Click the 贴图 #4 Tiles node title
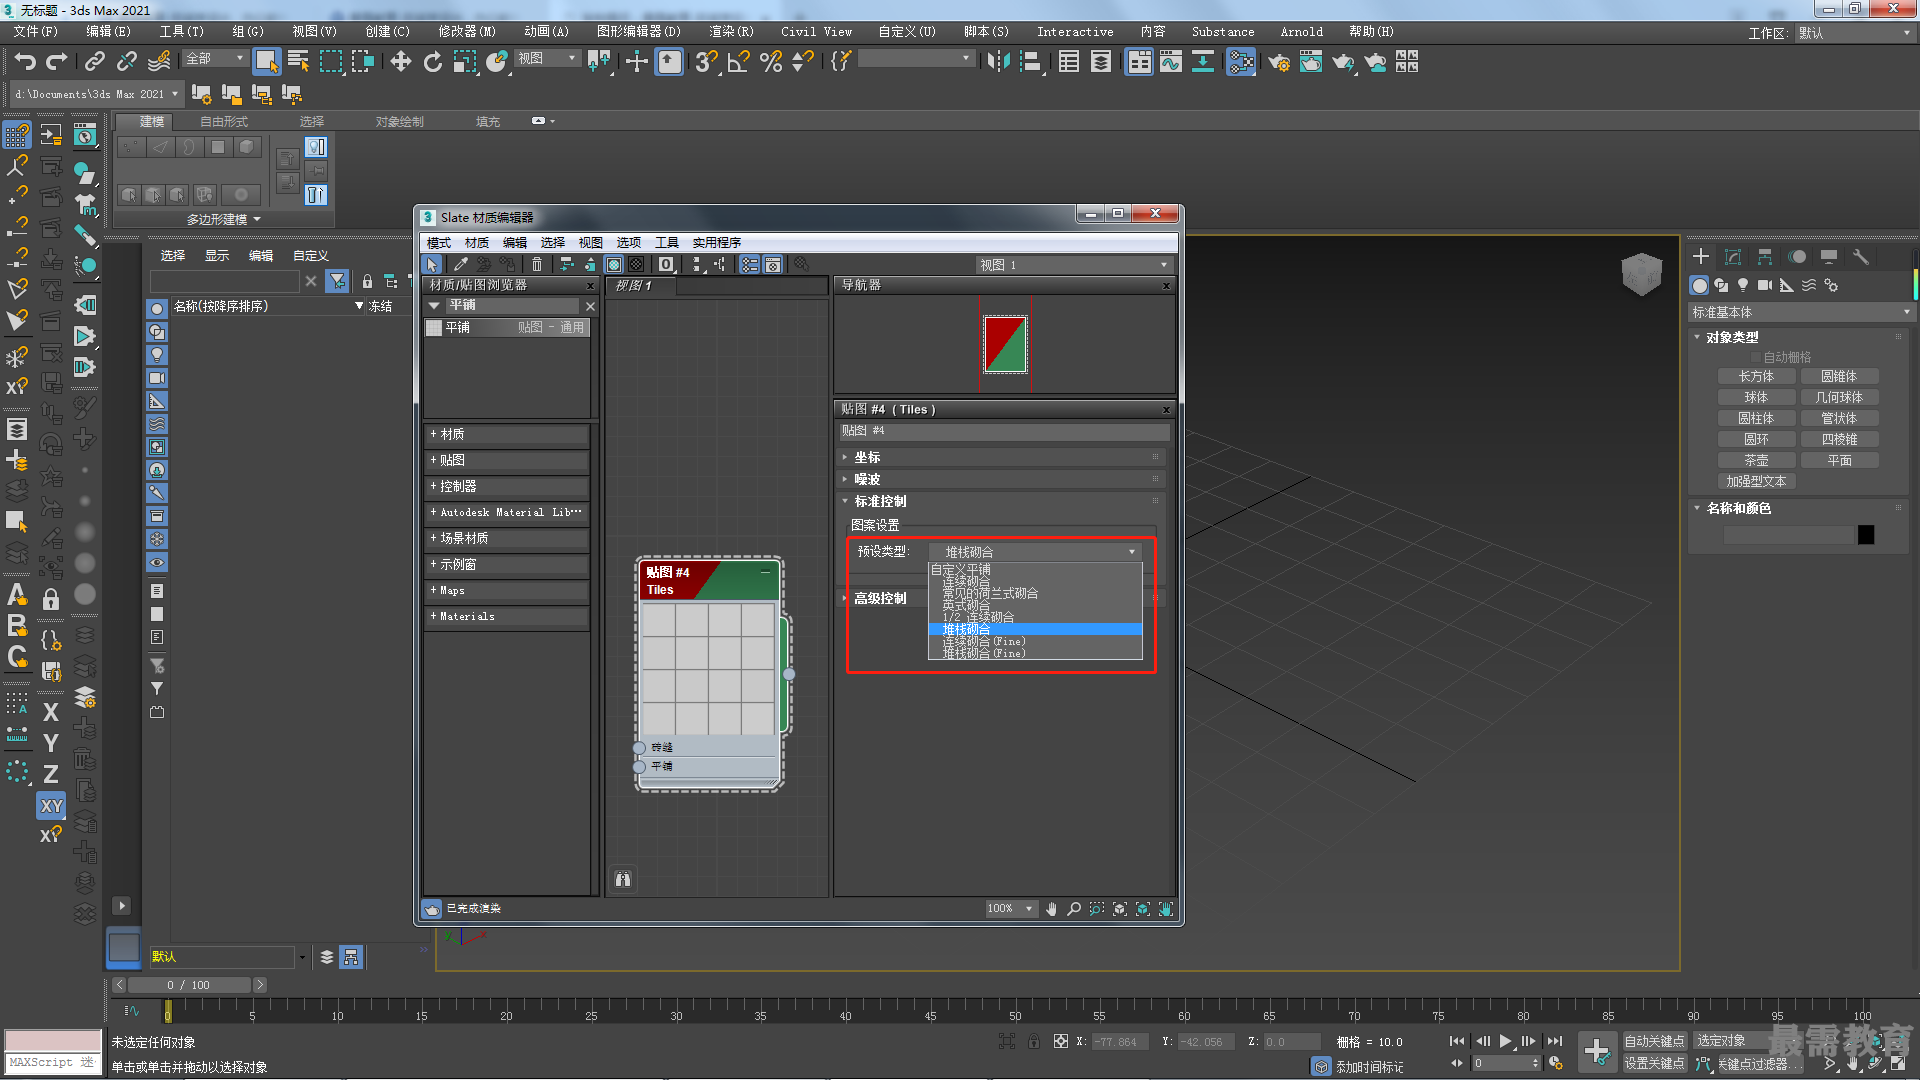The height and width of the screenshot is (1080, 1920). tap(709, 581)
